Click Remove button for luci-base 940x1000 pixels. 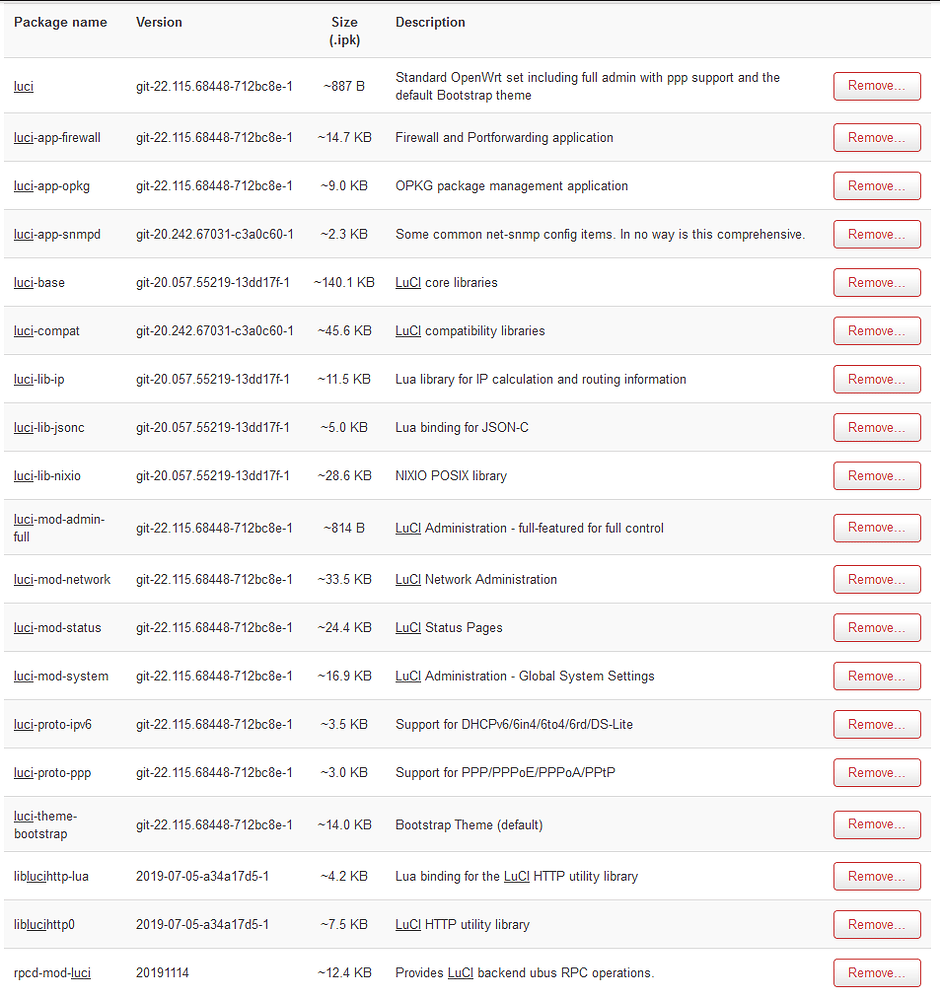pos(877,283)
